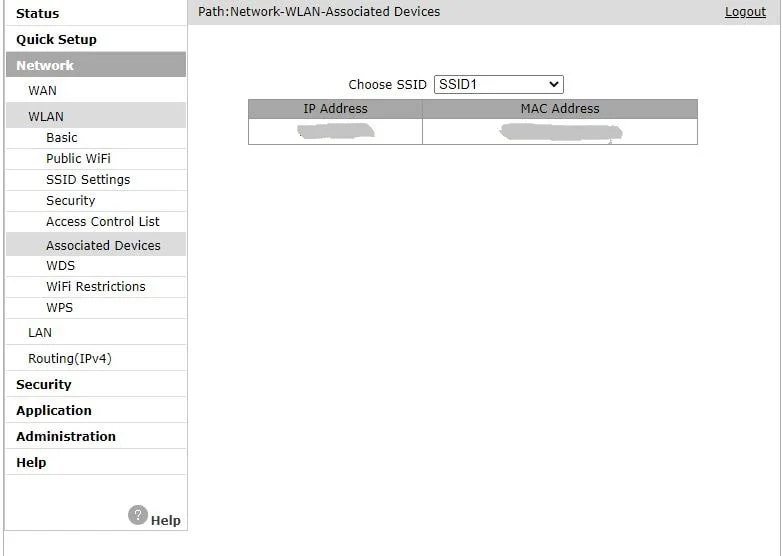Open the LAN settings page
The image size is (782, 556).
(40, 333)
